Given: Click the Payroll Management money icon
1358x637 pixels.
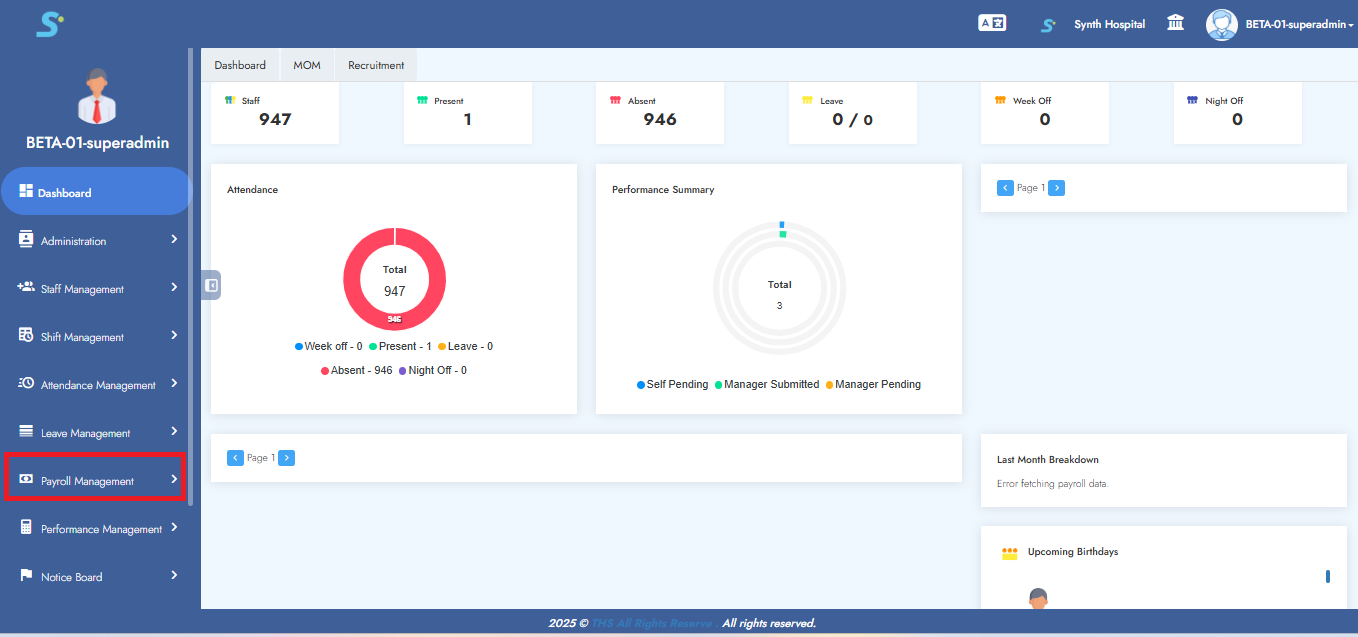Looking at the screenshot, I should tap(26, 480).
